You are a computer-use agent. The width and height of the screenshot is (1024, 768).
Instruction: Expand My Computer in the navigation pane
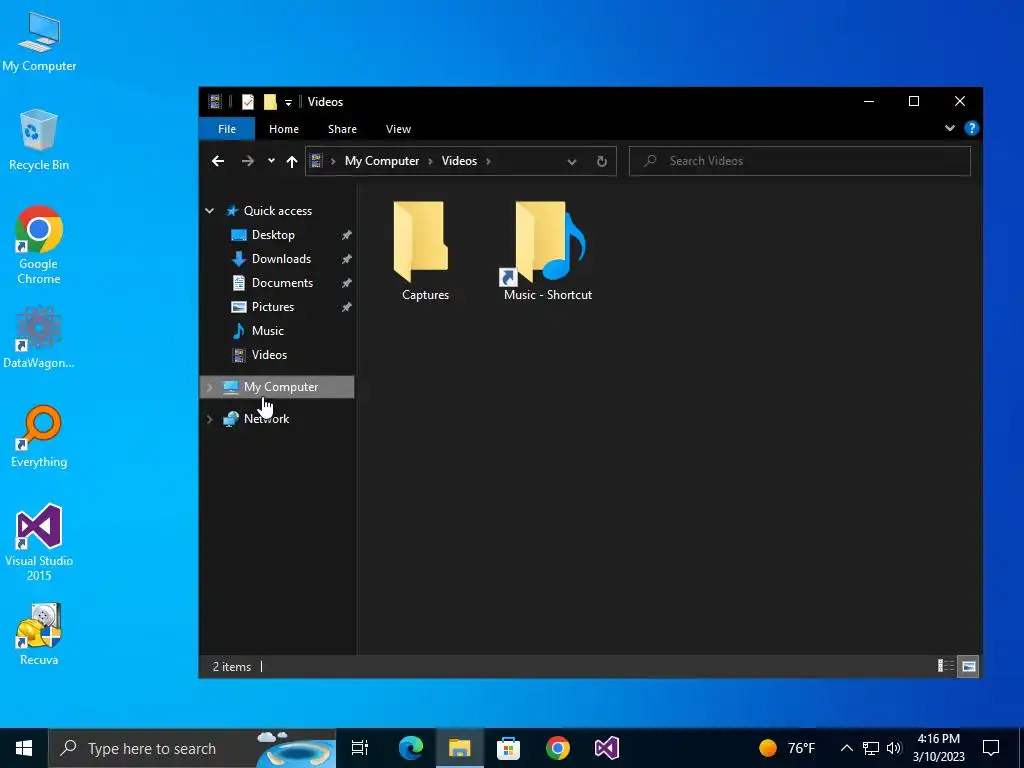pyautogui.click(x=210, y=387)
